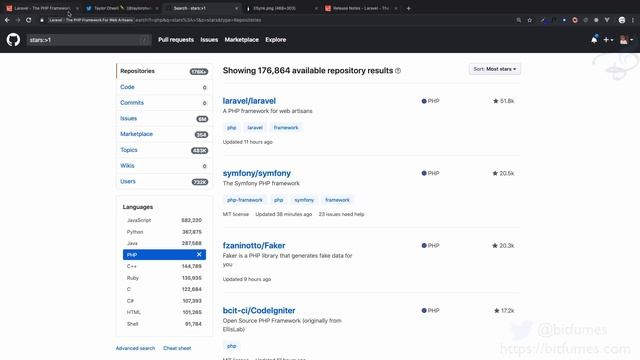The width and height of the screenshot is (640, 360).
Task: Open the laravel/laravel repository link
Action: [249, 101]
